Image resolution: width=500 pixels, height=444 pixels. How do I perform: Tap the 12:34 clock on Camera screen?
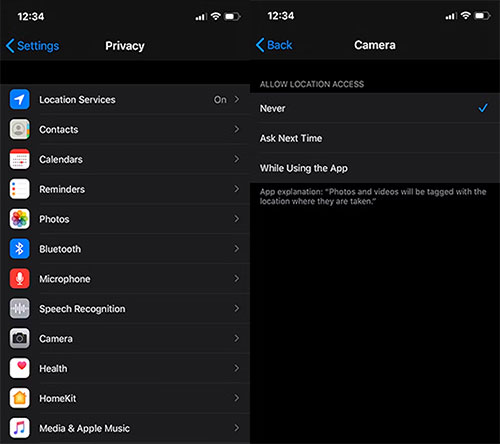pos(281,16)
